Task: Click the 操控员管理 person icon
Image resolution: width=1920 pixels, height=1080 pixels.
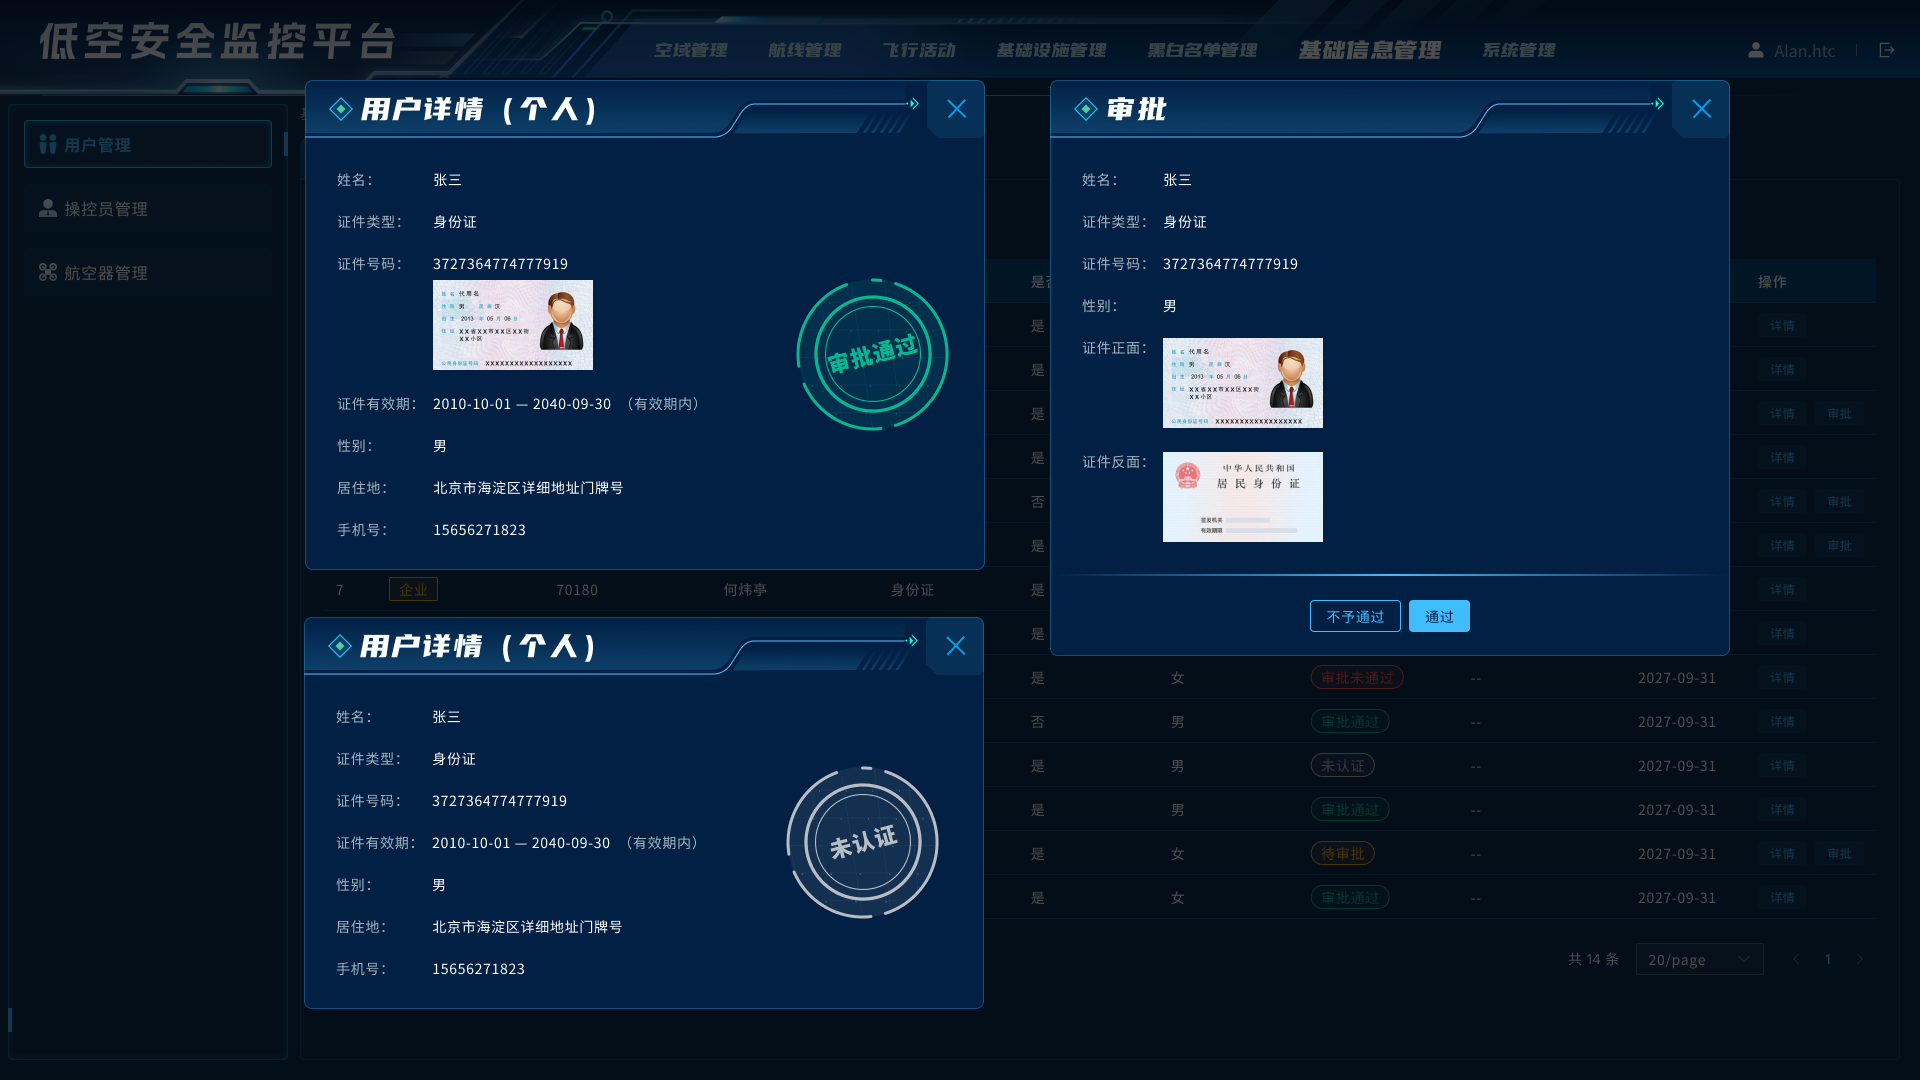Action: [48, 208]
